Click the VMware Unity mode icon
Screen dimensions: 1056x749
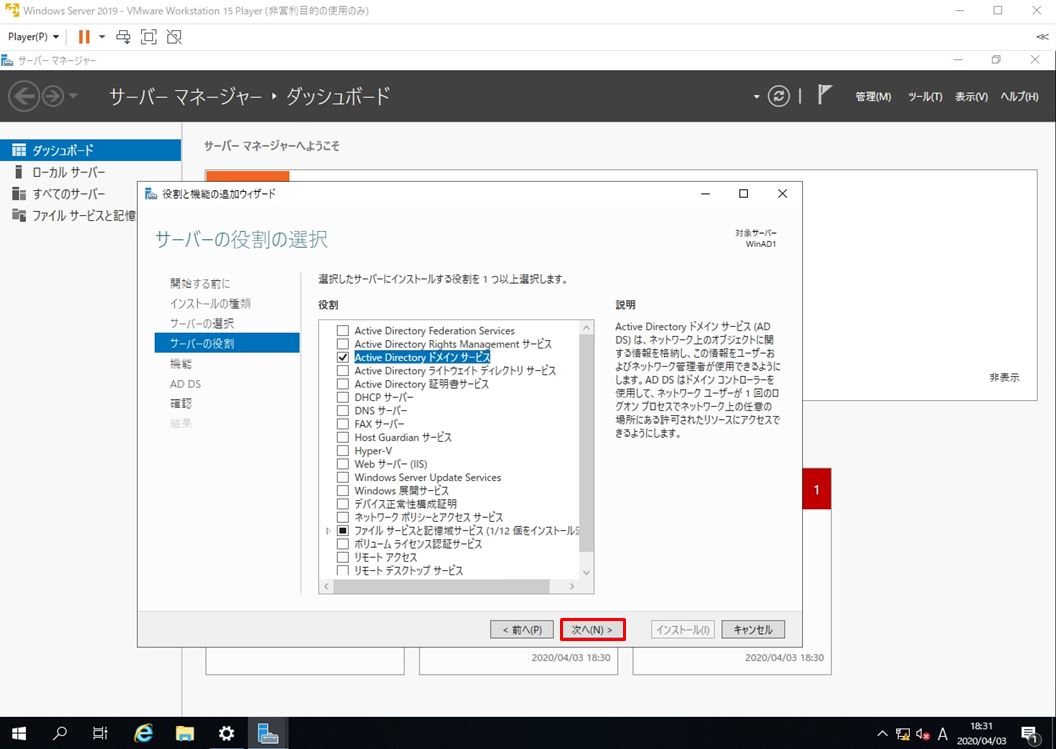coord(174,37)
